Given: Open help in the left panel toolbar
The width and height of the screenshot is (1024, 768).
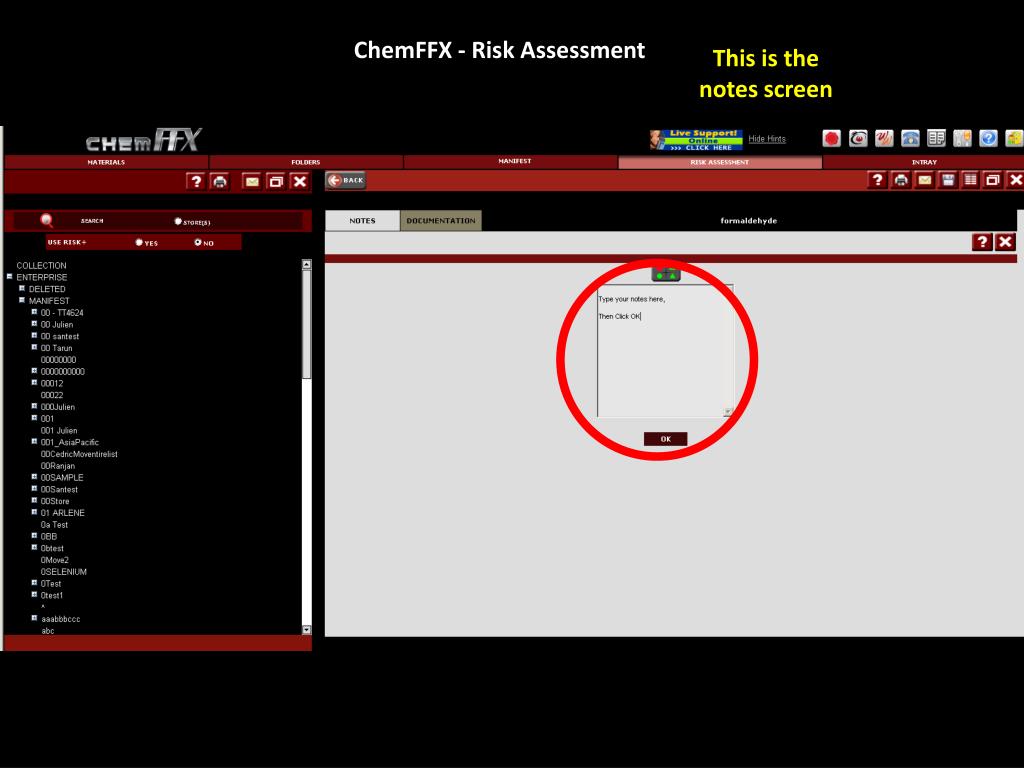Looking at the screenshot, I should pyautogui.click(x=195, y=182).
